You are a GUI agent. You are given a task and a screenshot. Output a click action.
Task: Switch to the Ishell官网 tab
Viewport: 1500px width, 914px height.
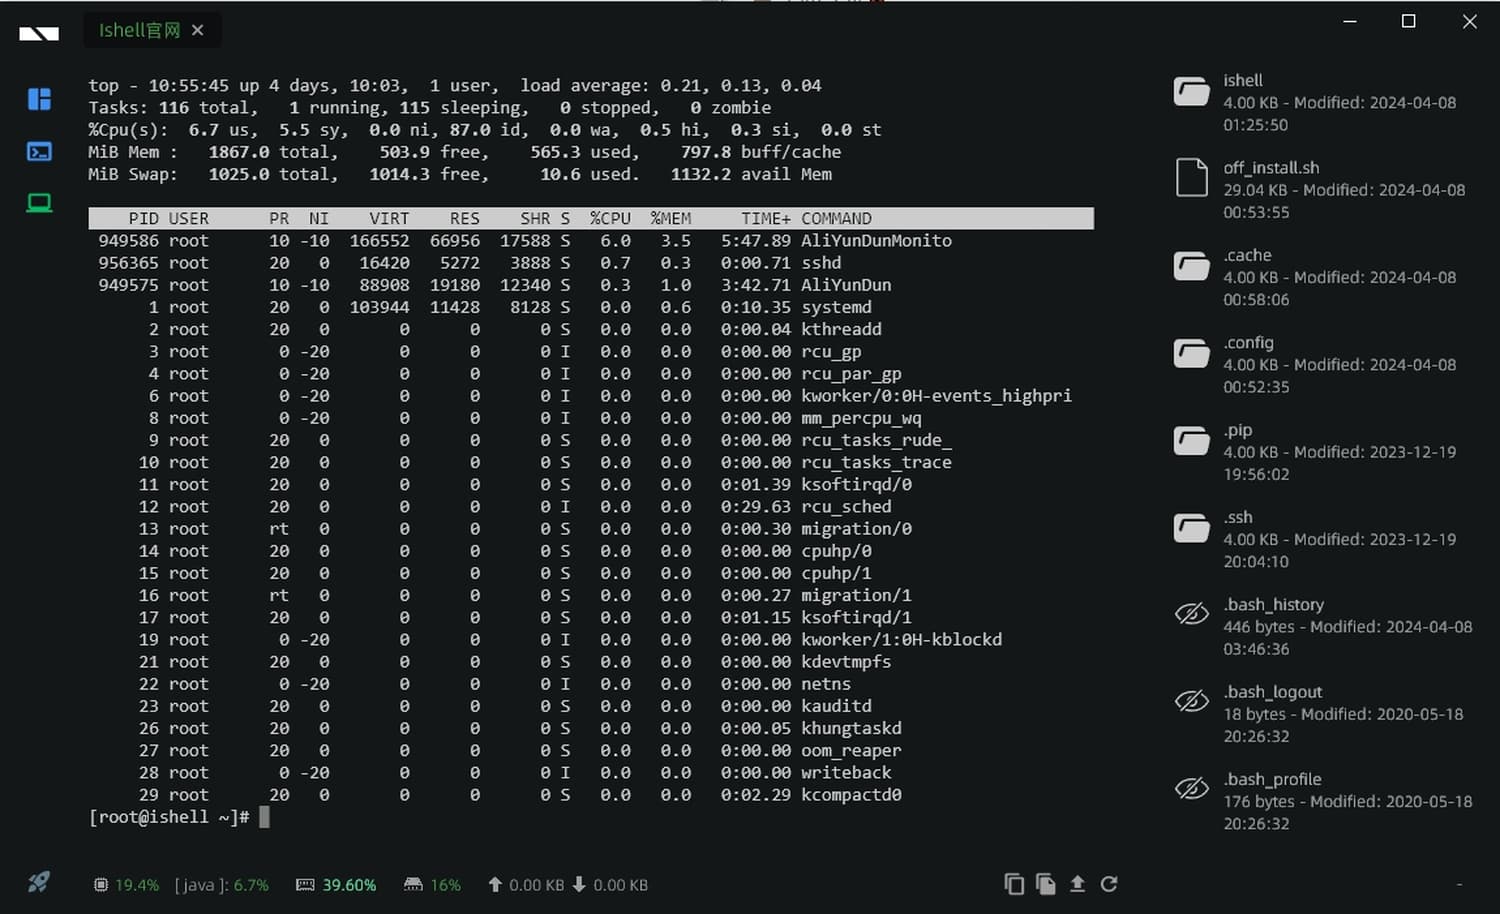(139, 31)
